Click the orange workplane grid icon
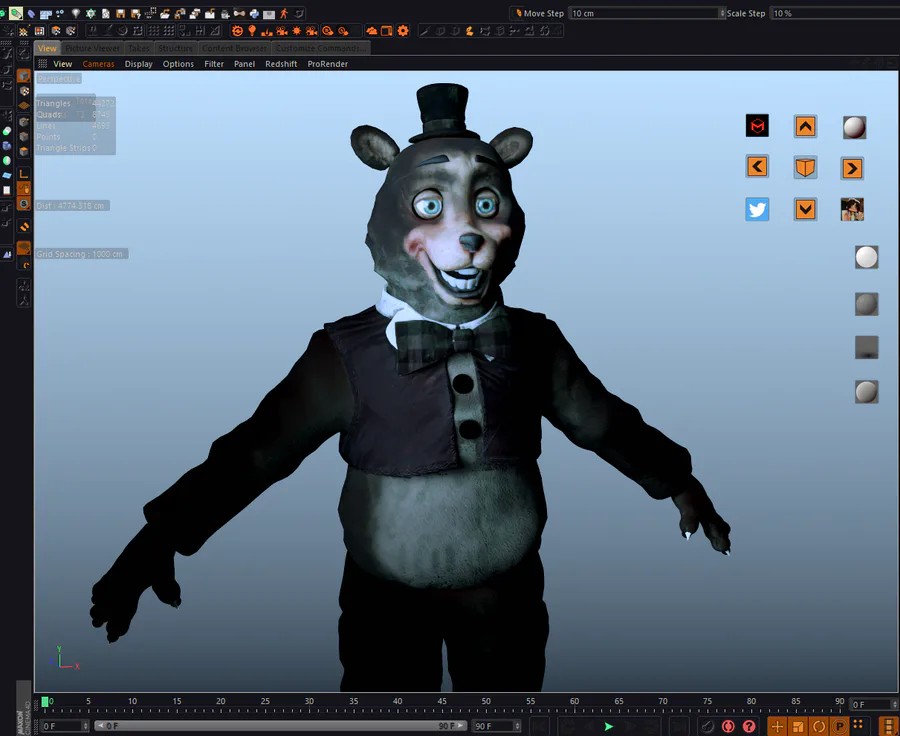The height and width of the screenshot is (736, 900). tap(24, 105)
